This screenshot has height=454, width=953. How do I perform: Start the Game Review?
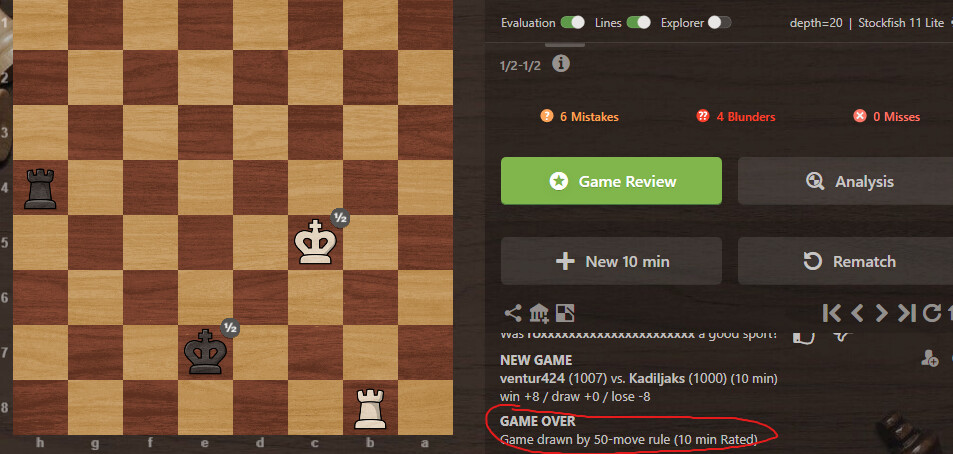[611, 181]
